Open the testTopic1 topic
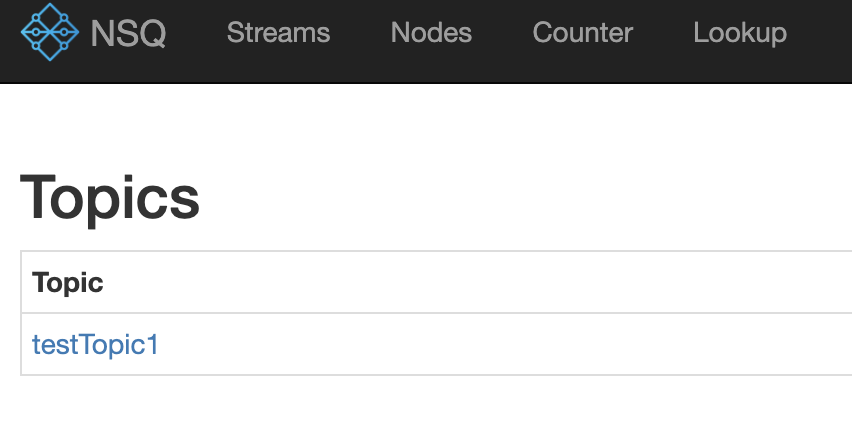852x422 pixels. click(96, 345)
